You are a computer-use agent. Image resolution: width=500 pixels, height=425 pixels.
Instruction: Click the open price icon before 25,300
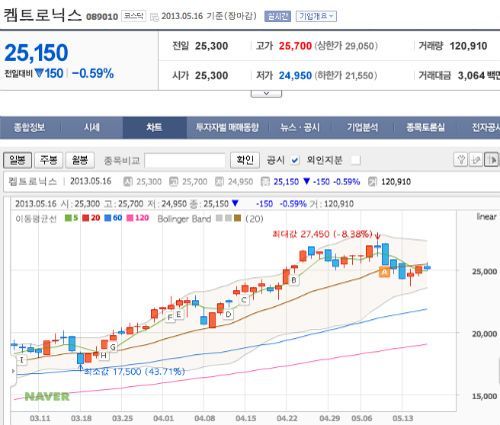click(x=128, y=182)
